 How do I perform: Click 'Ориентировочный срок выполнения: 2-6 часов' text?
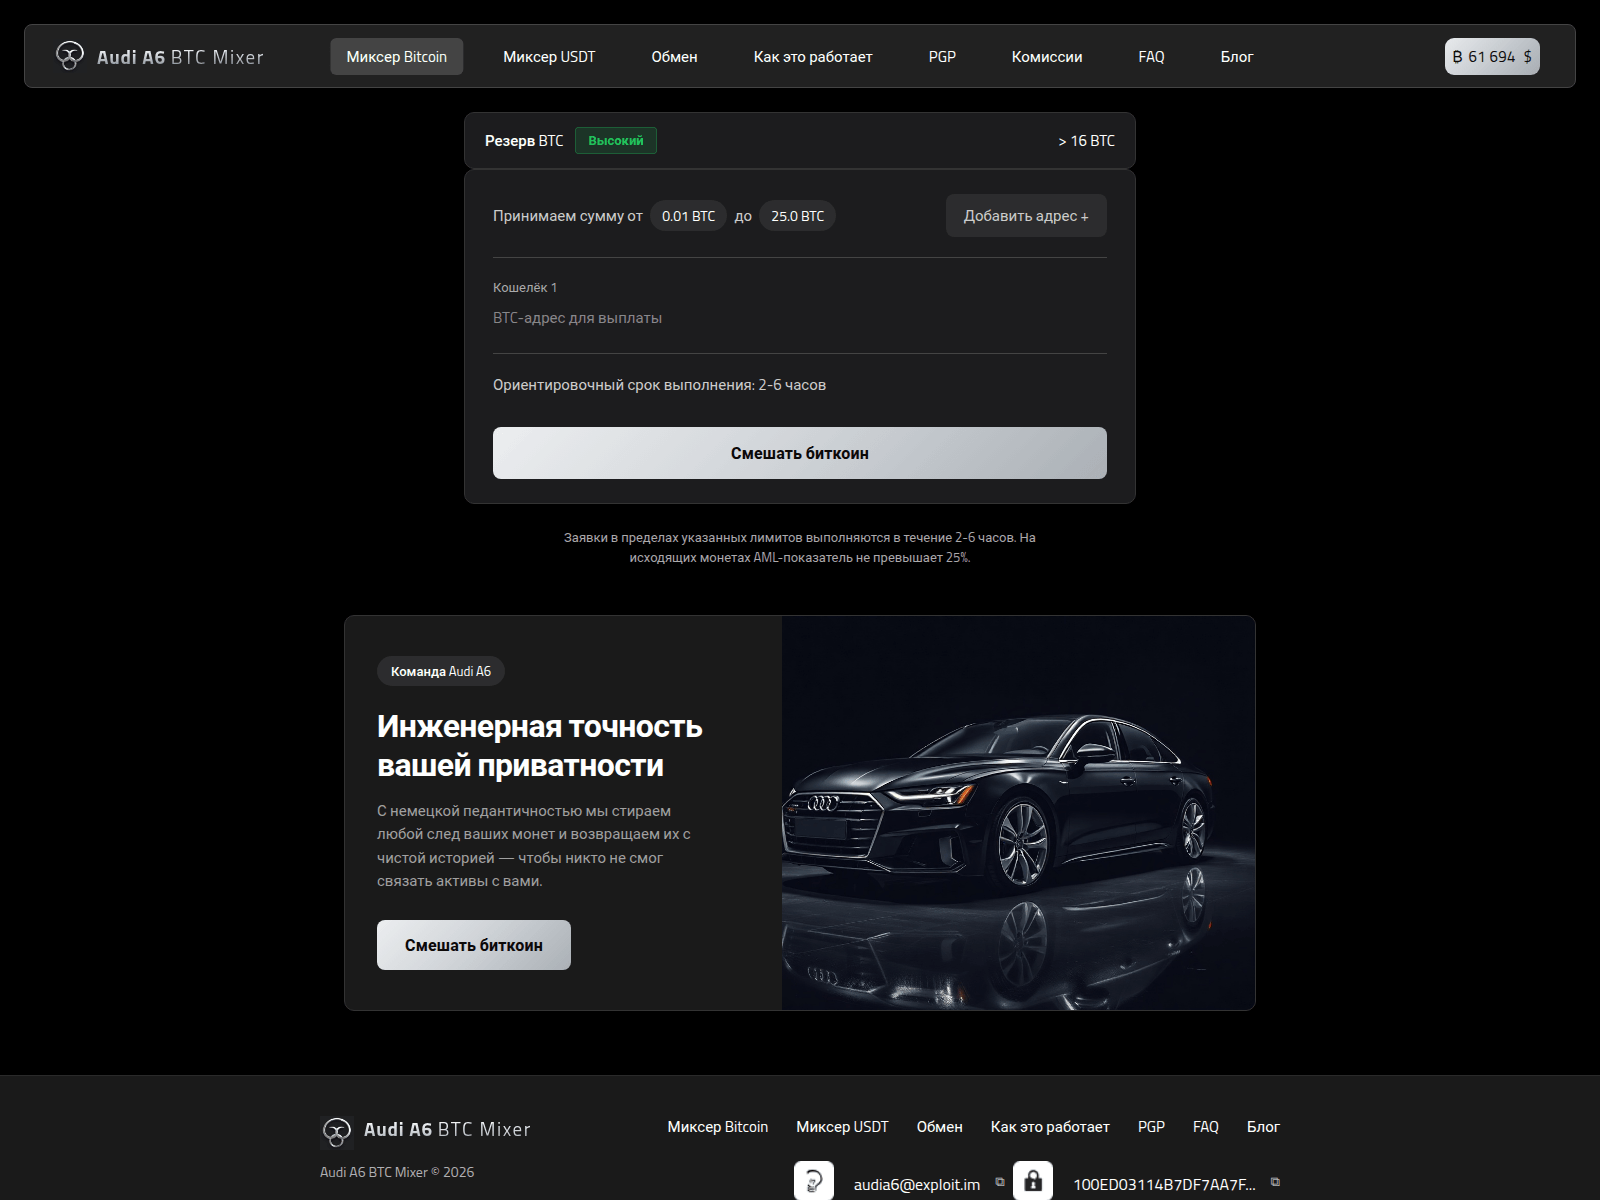[659, 385]
